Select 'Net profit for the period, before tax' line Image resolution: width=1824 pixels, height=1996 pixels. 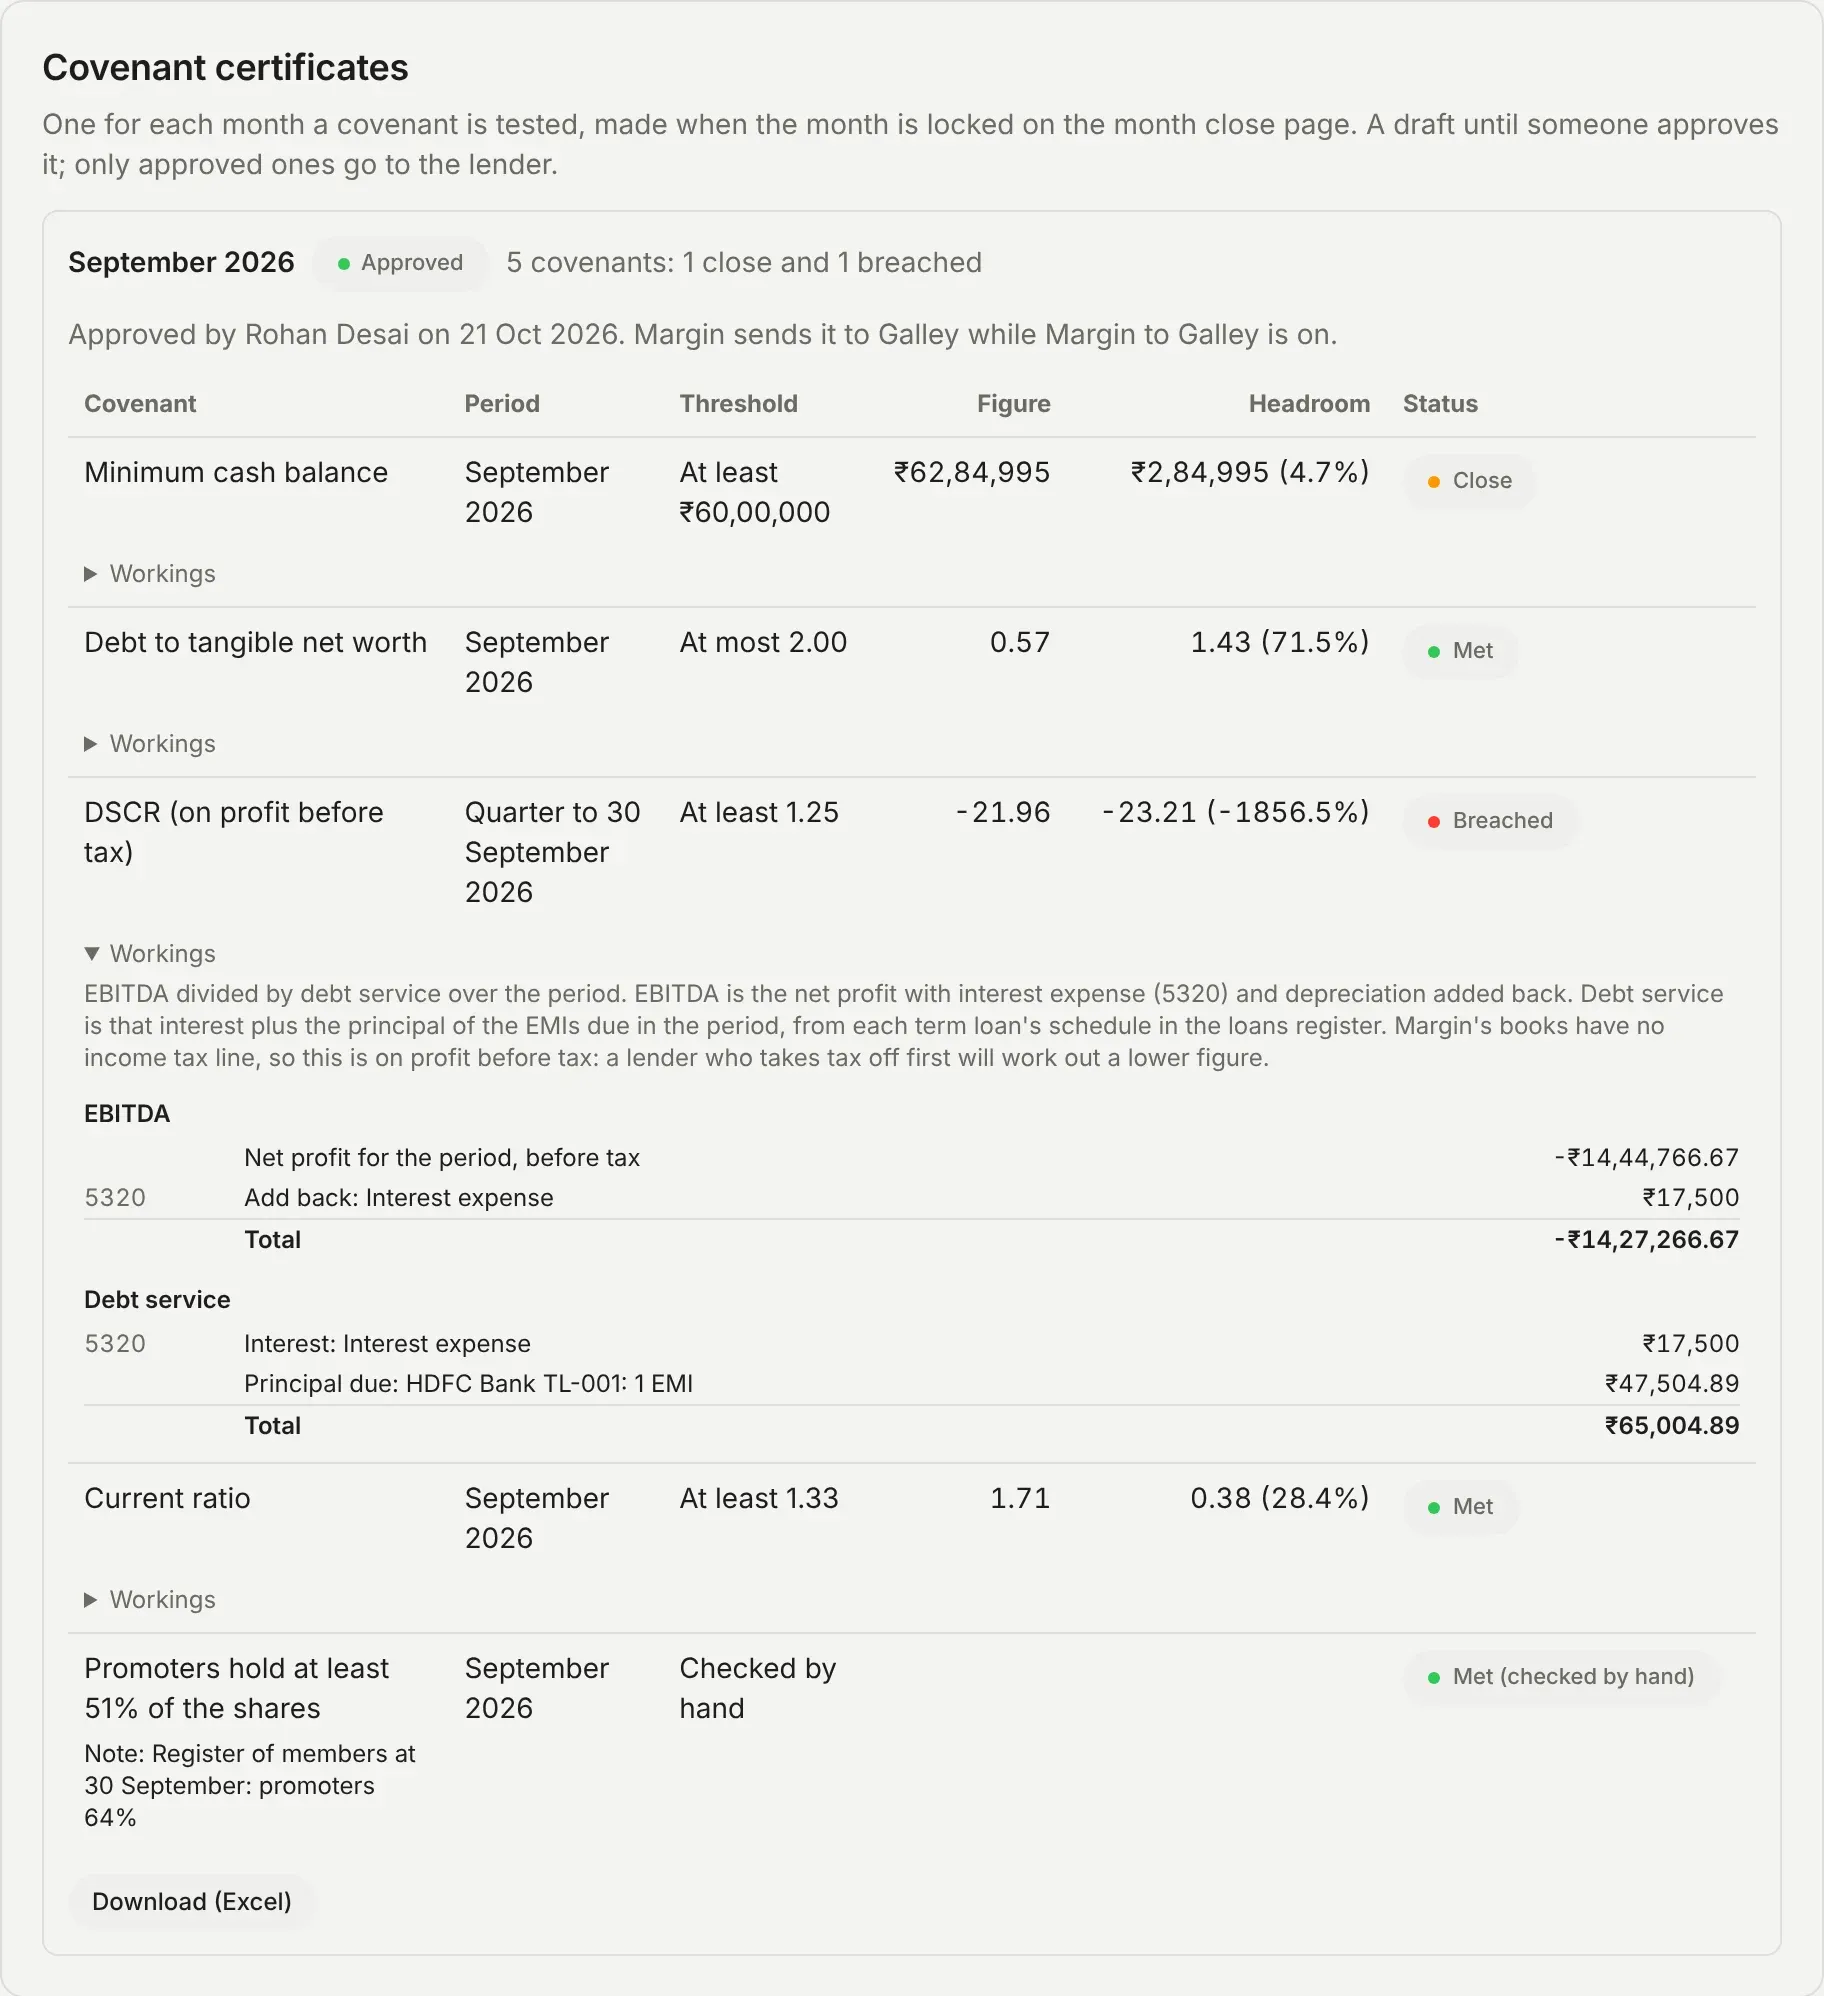click(x=442, y=1158)
